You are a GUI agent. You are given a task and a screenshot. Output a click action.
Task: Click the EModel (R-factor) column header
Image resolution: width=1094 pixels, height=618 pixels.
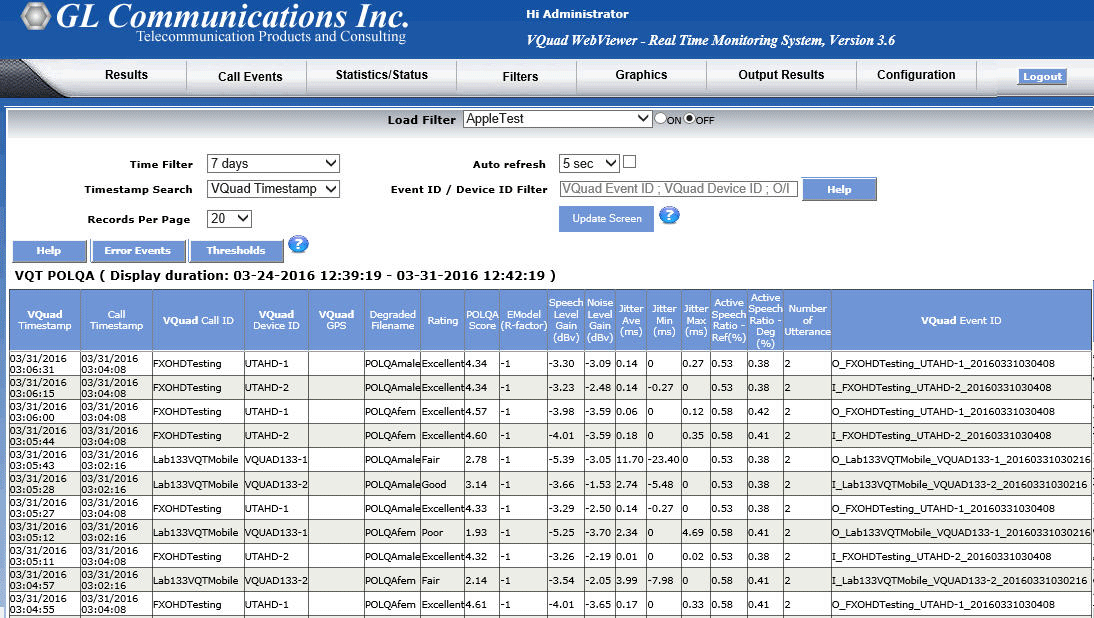click(x=523, y=320)
